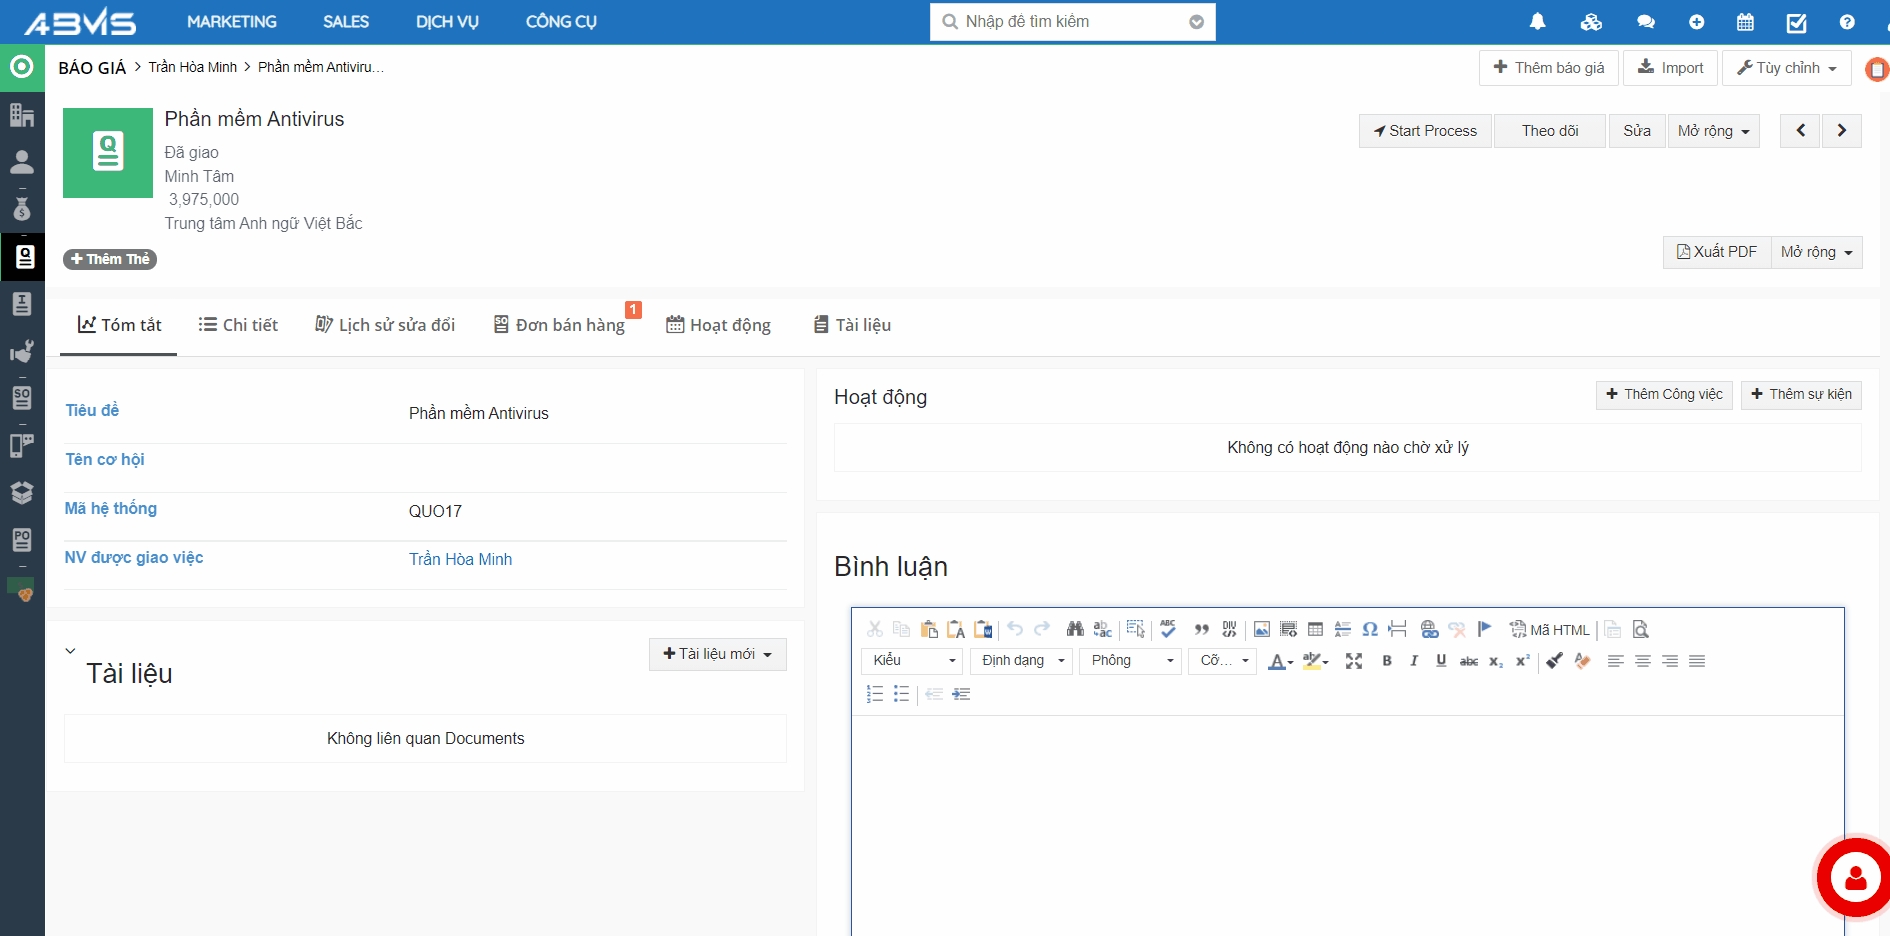The height and width of the screenshot is (936, 1890).
Task: Toggle underline formatting in comment editor
Action: [1441, 661]
